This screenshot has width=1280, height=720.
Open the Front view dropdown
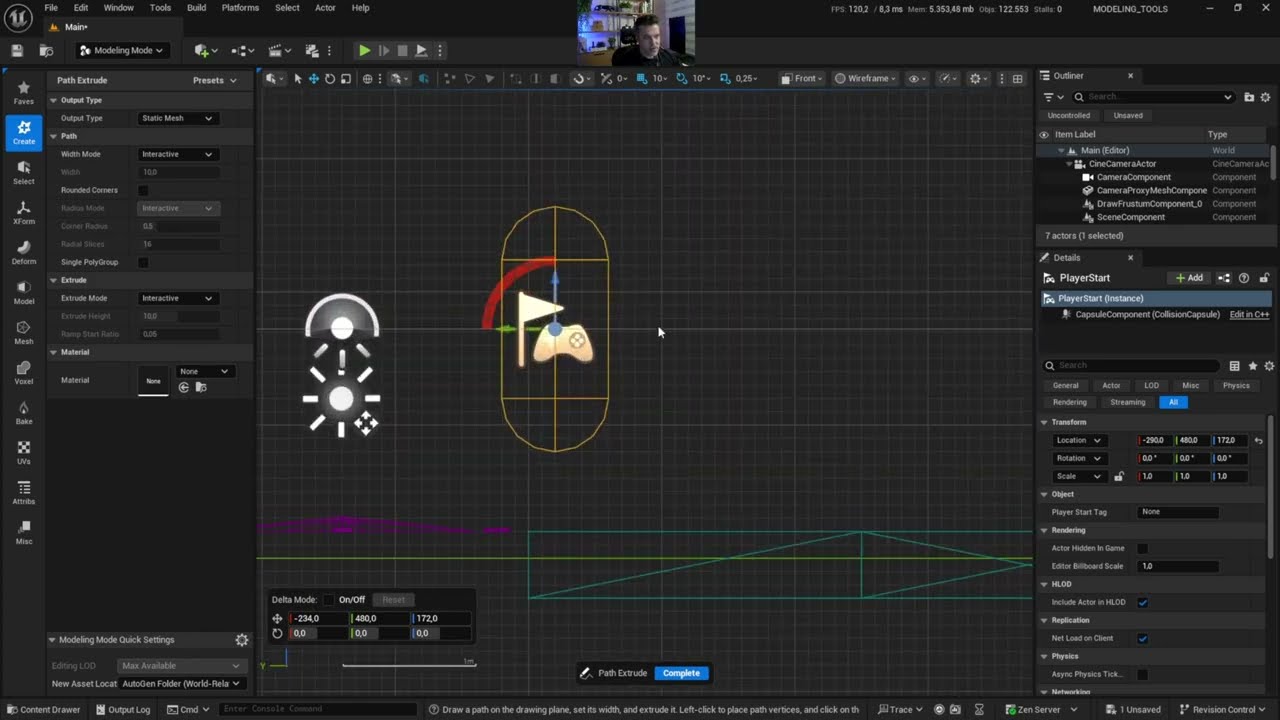point(800,78)
